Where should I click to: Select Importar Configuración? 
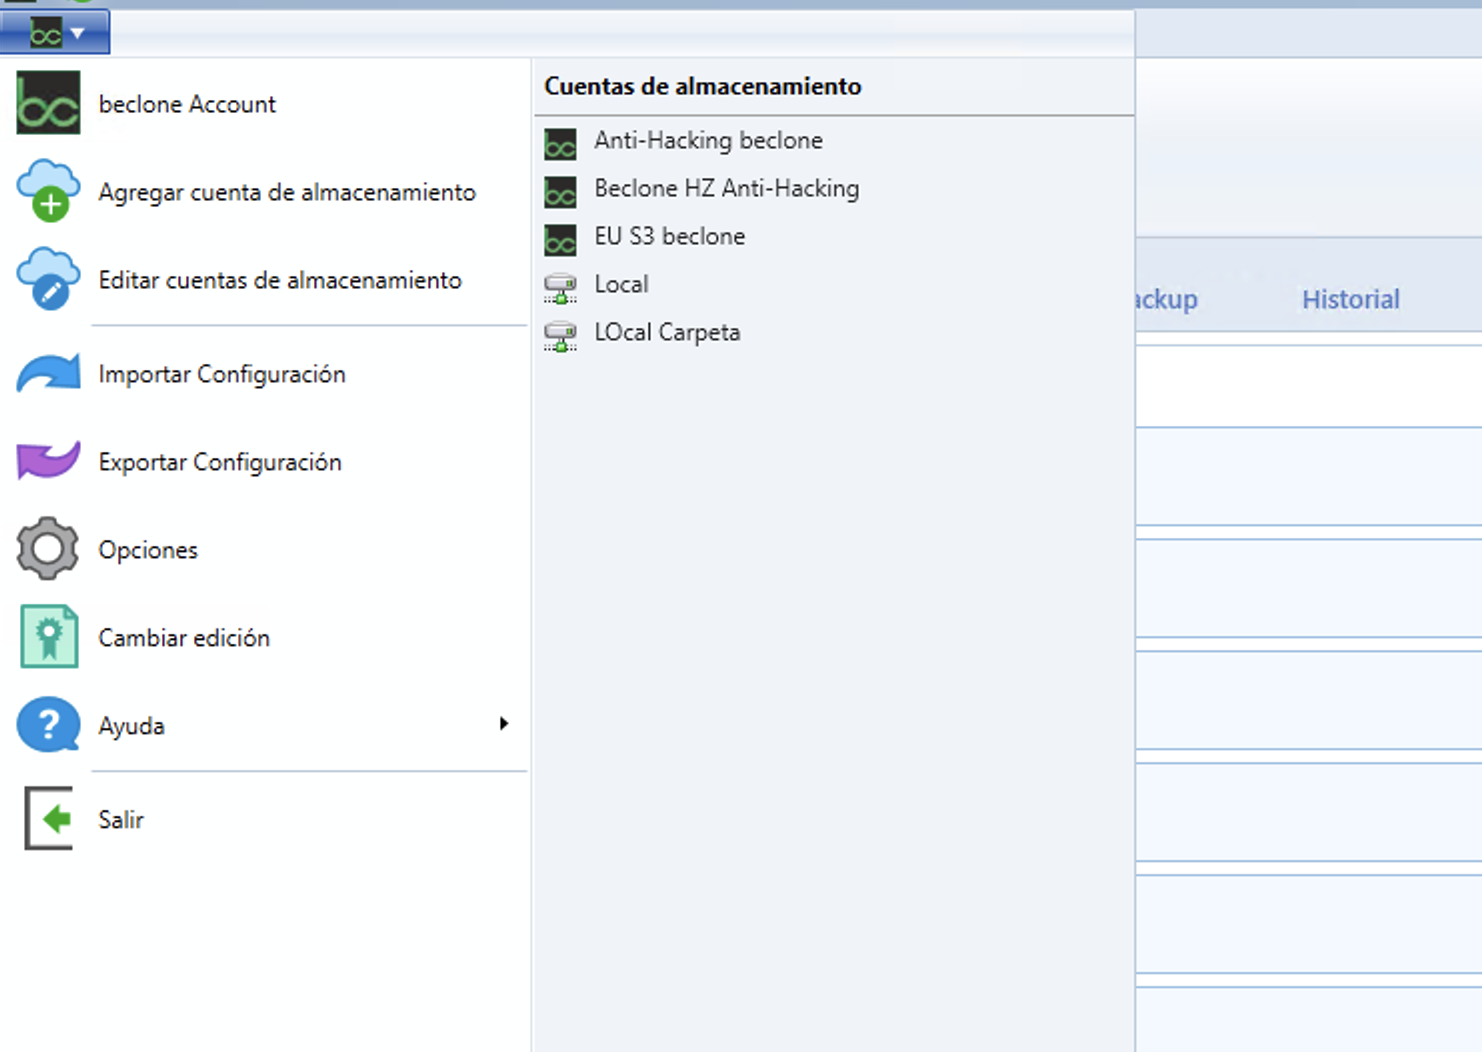(x=222, y=374)
